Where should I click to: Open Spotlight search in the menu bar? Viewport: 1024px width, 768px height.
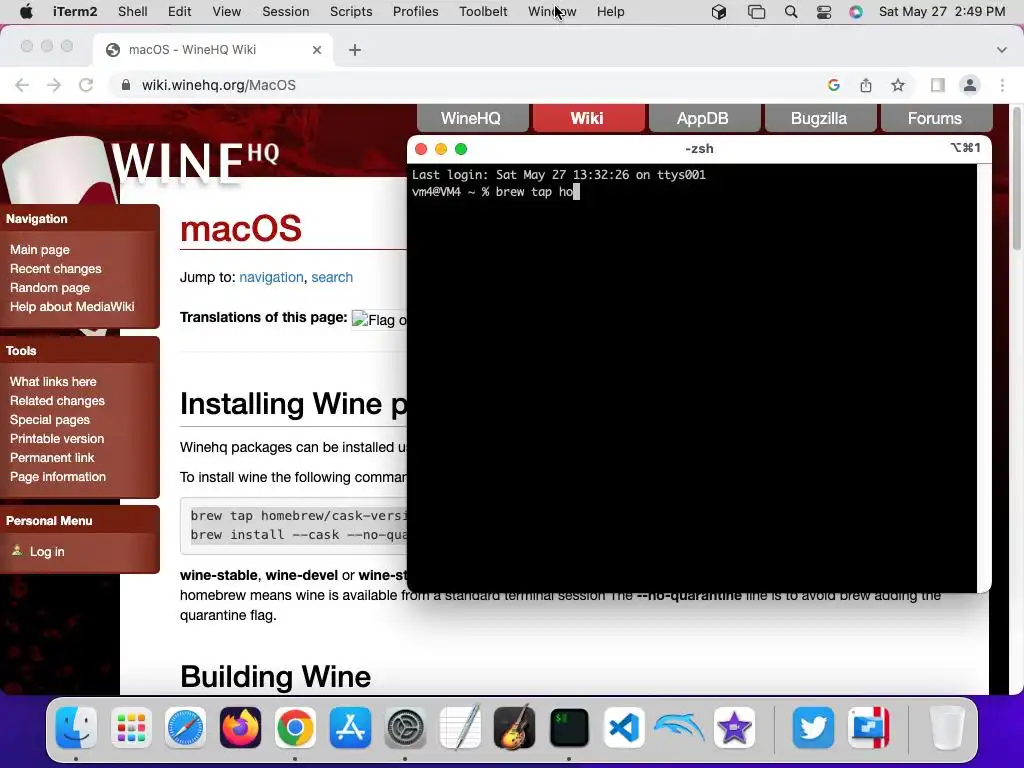[x=791, y=12]
